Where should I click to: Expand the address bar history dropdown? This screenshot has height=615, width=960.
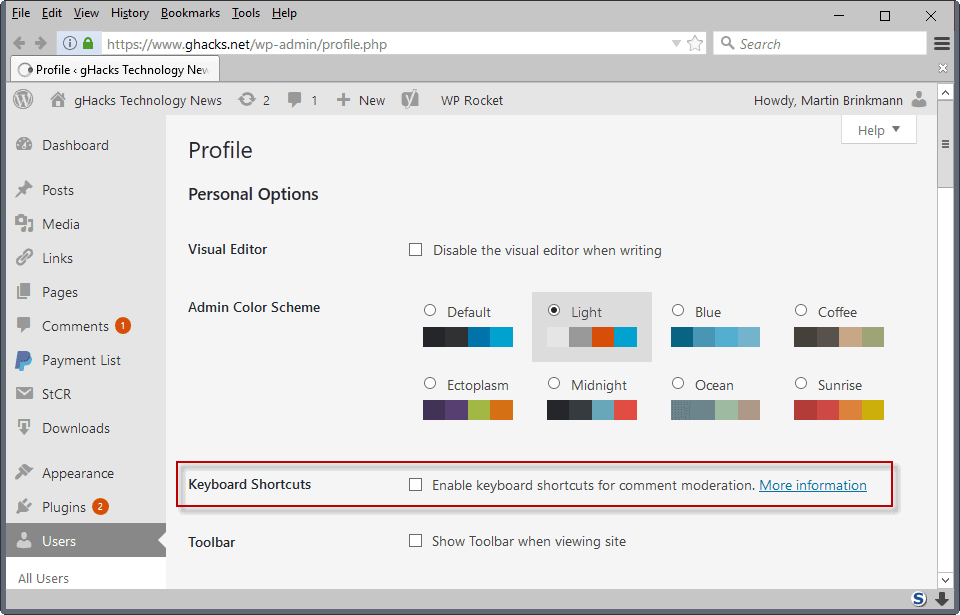point(676,43)
